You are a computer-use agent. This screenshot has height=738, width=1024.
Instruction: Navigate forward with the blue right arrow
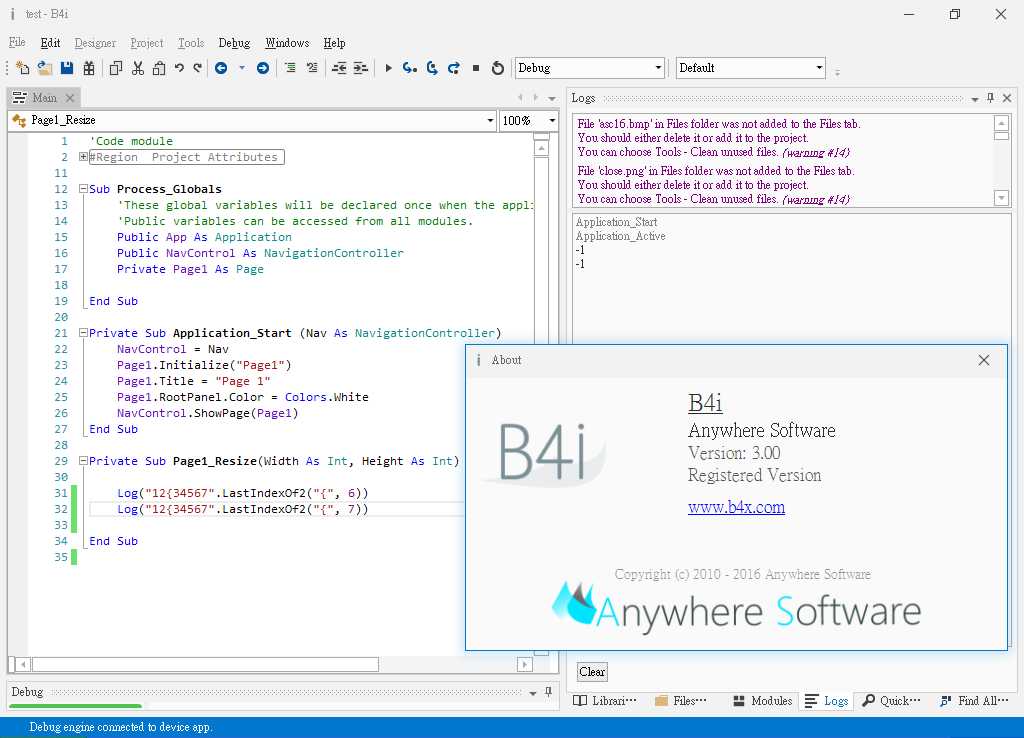(x=263, y=68)
